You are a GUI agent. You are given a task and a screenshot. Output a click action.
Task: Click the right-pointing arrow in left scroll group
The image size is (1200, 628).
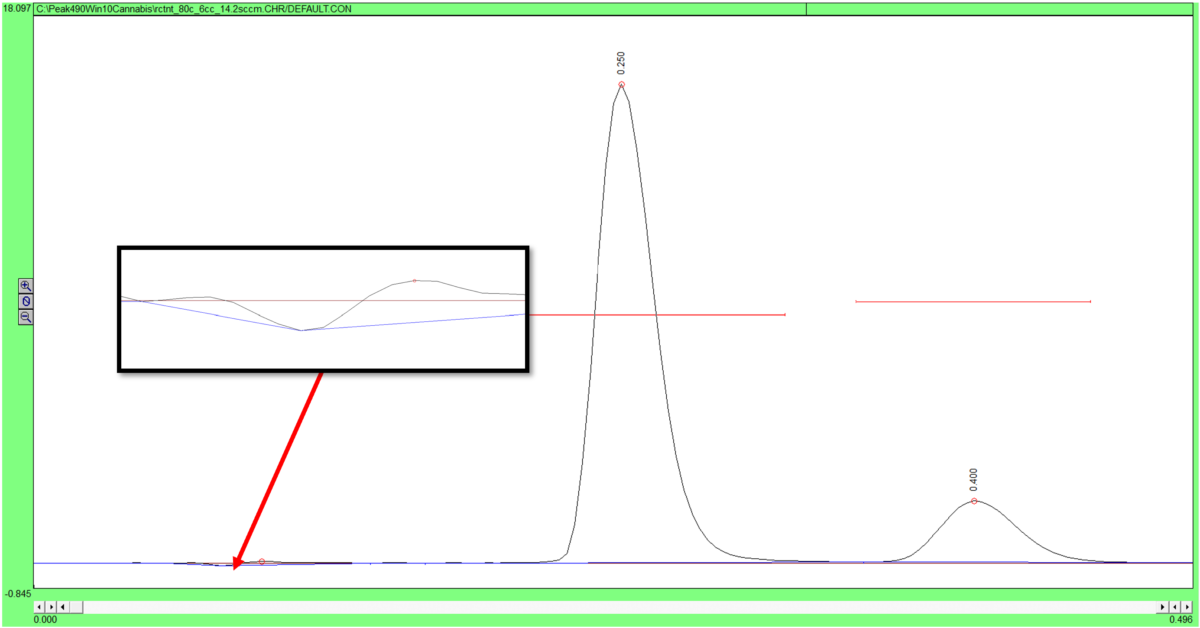click(x=51, y=607)
